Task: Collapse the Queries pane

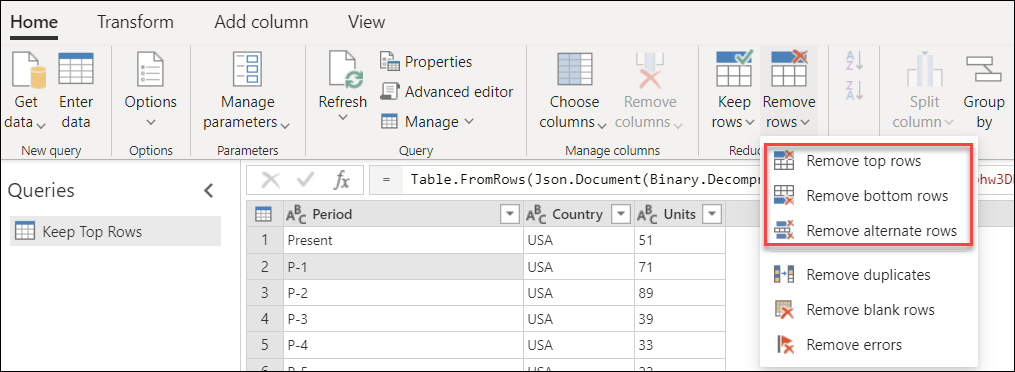Action: (208, 191)
